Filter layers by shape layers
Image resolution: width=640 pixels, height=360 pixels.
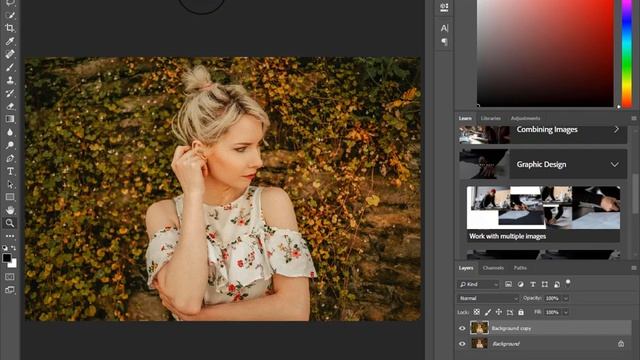tap(545, 284)
